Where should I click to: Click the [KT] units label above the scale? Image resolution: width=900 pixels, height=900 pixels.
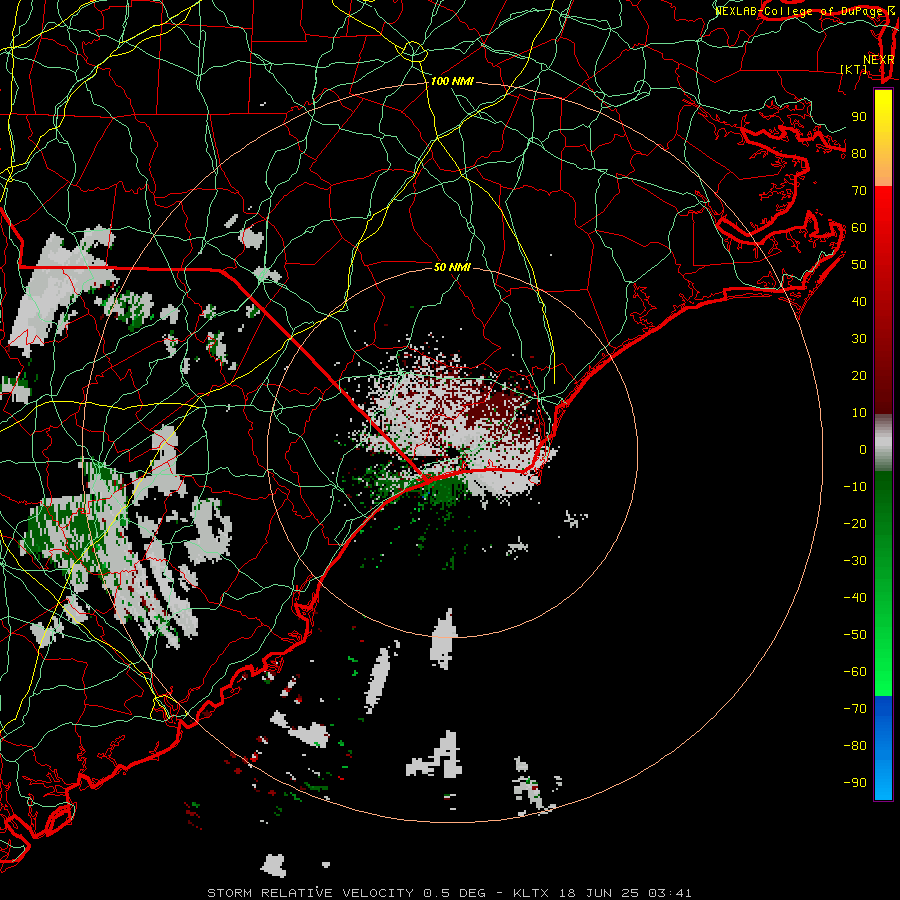pyautogui.click(x=854, y=69)
